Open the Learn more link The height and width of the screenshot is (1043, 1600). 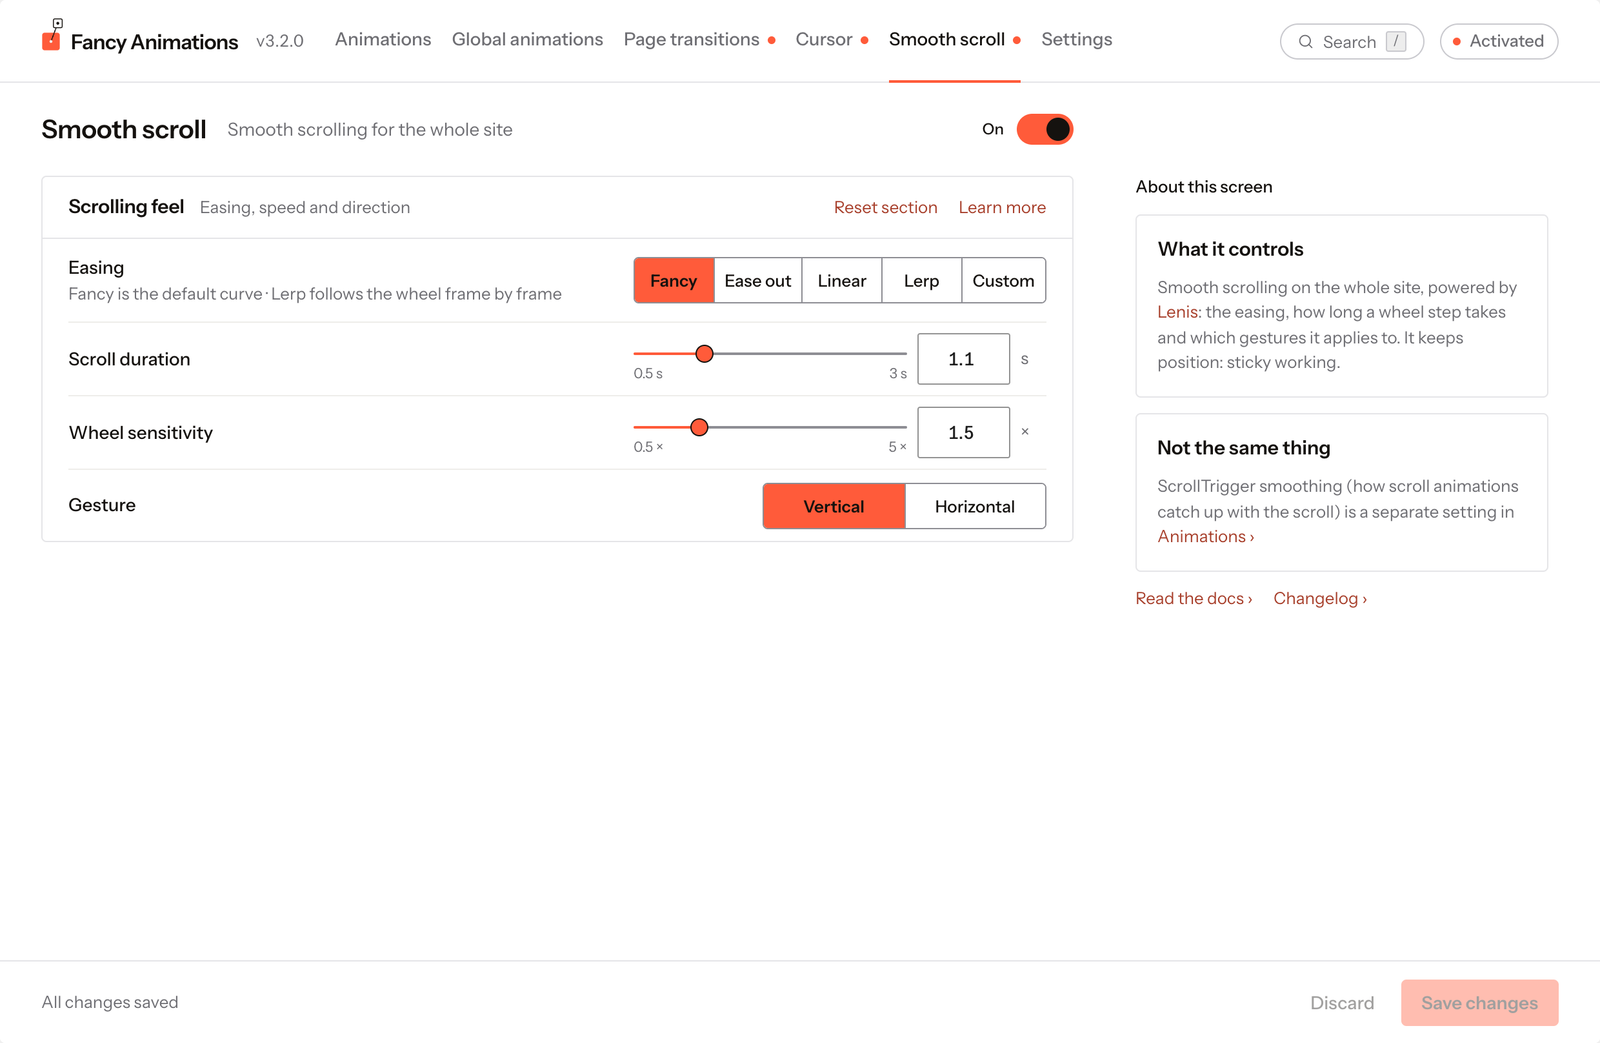1002,207
